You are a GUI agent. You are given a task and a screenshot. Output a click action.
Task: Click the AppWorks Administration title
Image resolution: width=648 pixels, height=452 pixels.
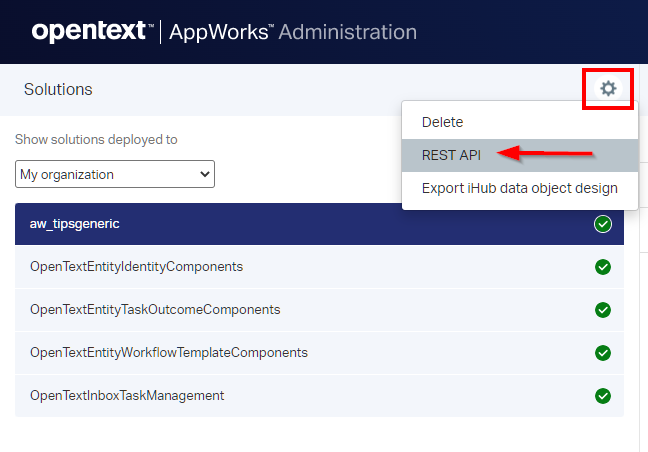pyautogui.click(x=292, y=32)
